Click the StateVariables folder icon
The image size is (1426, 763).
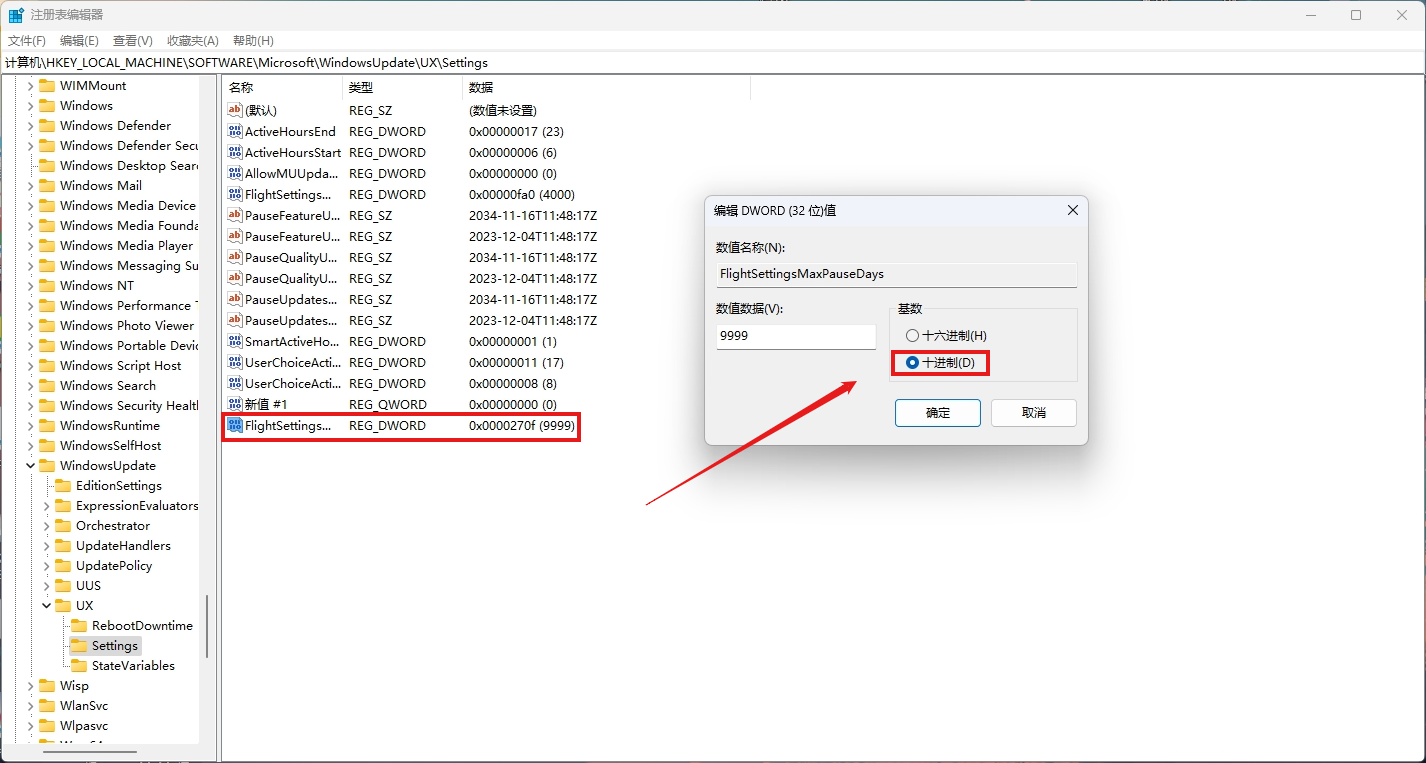pyautogui.click(x=79, y=666)
